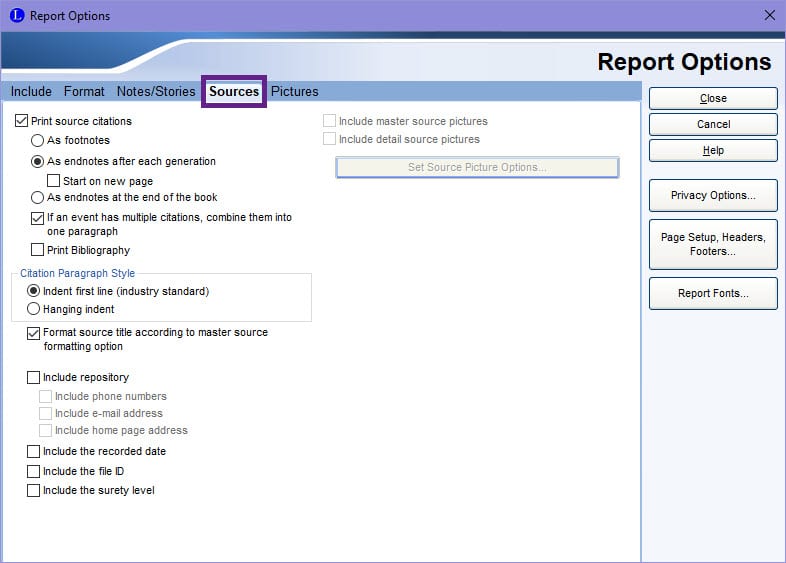Close the Report Options window with X
The image size is (786, 563).
tap(769, 16)
